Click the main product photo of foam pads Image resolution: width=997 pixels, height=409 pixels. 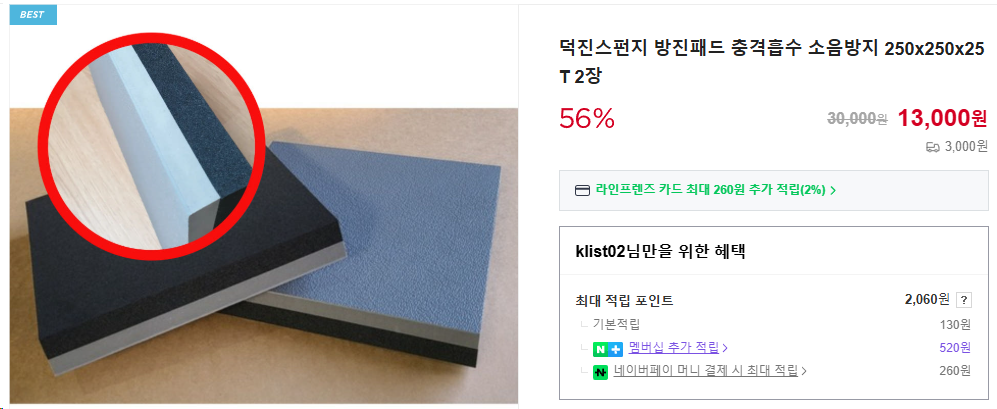pyautogui.click(x=264, y=254)
